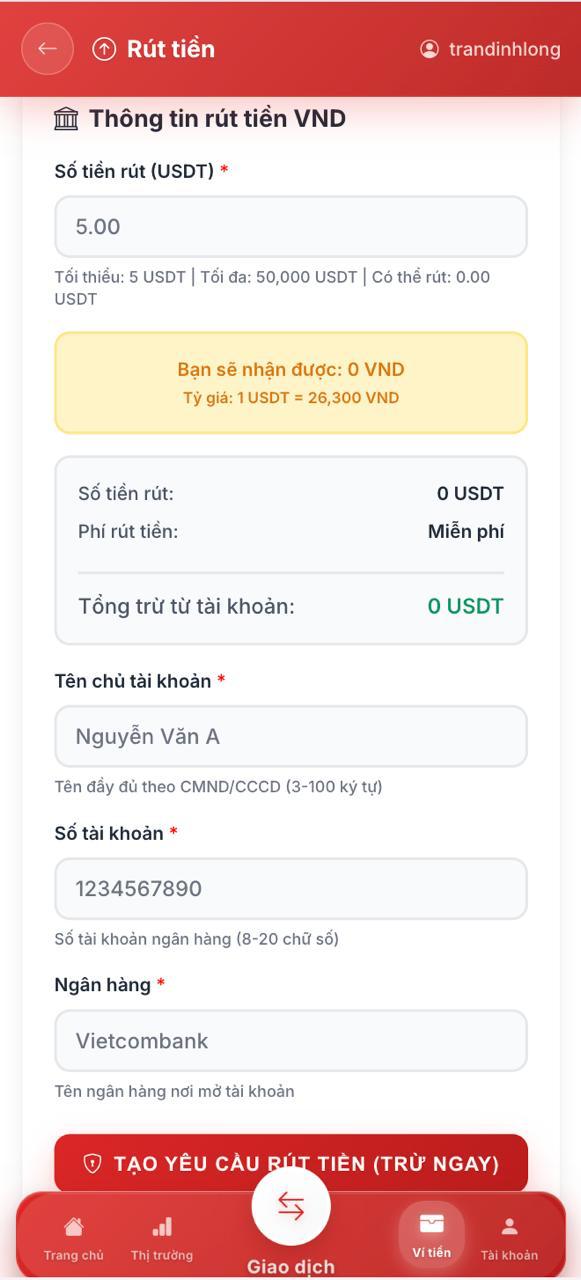This screenshot has width=581, height=1280.
Task: Switch to the Thị trường tab
Action: pyautogui.click(x=163, y=1237)
